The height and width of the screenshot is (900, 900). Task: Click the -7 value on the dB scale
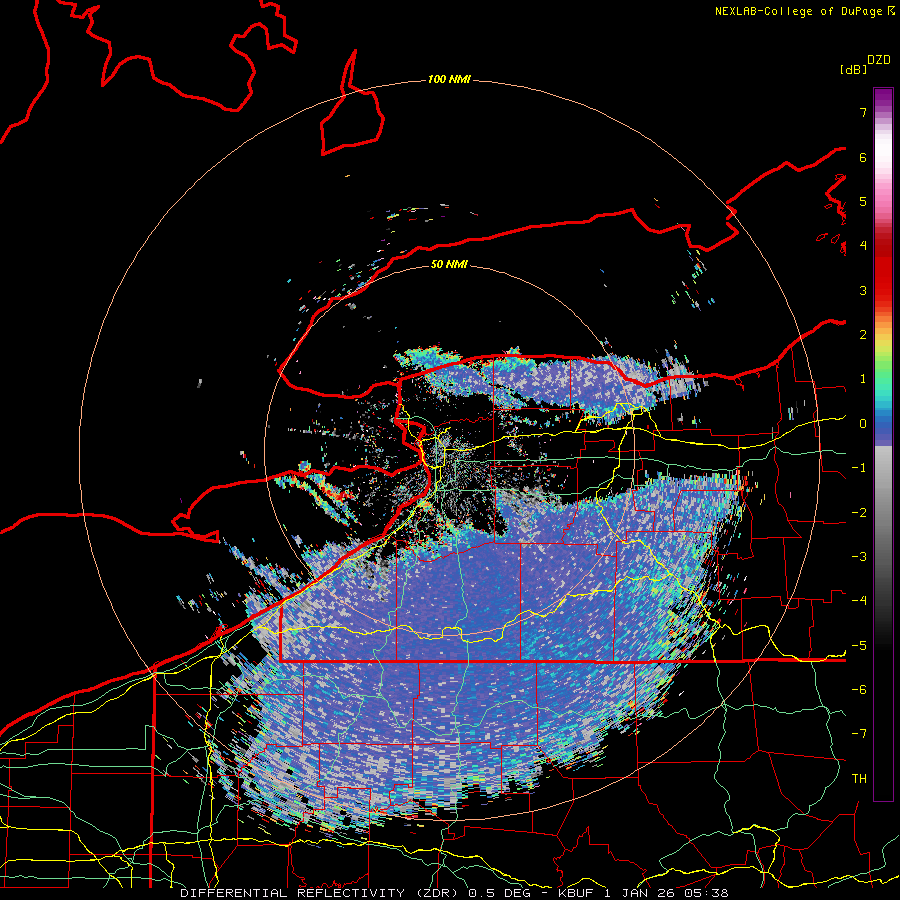[x=859, y=734]
